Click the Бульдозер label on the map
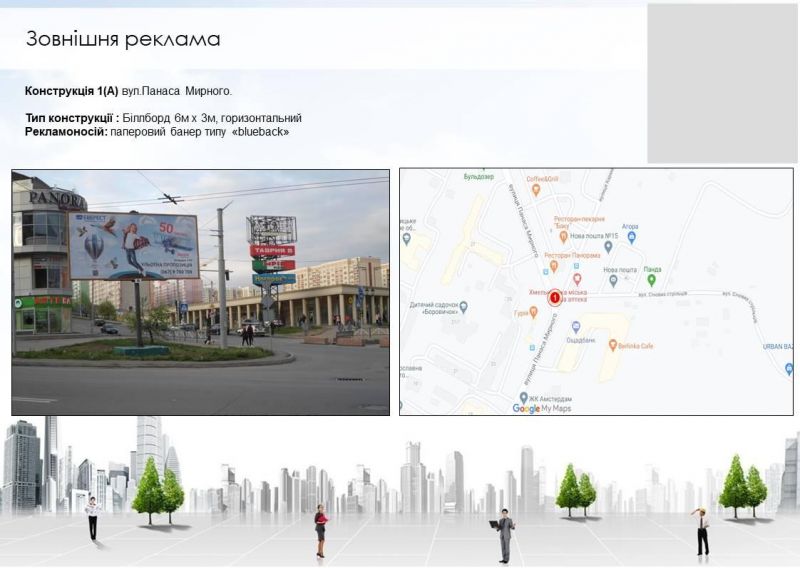800x568 pixels. pyautogui.click(x=479, y=177)
